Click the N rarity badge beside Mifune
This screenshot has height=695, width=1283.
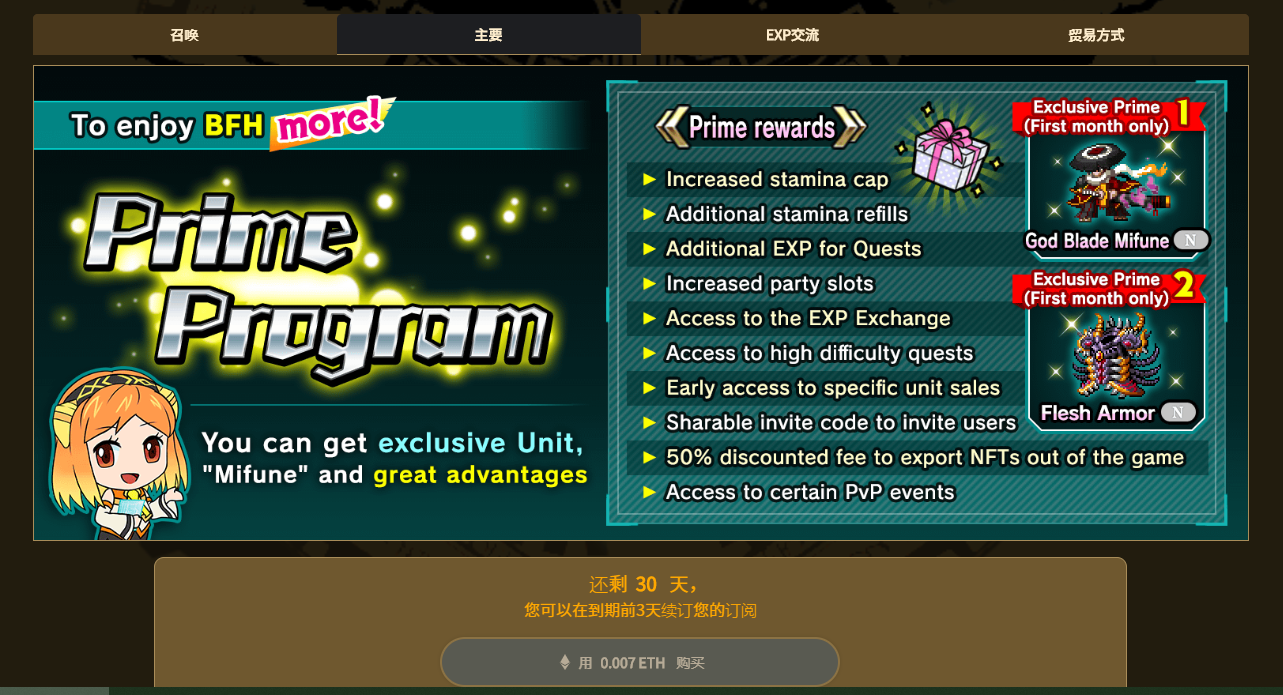tap(1190, 240)
